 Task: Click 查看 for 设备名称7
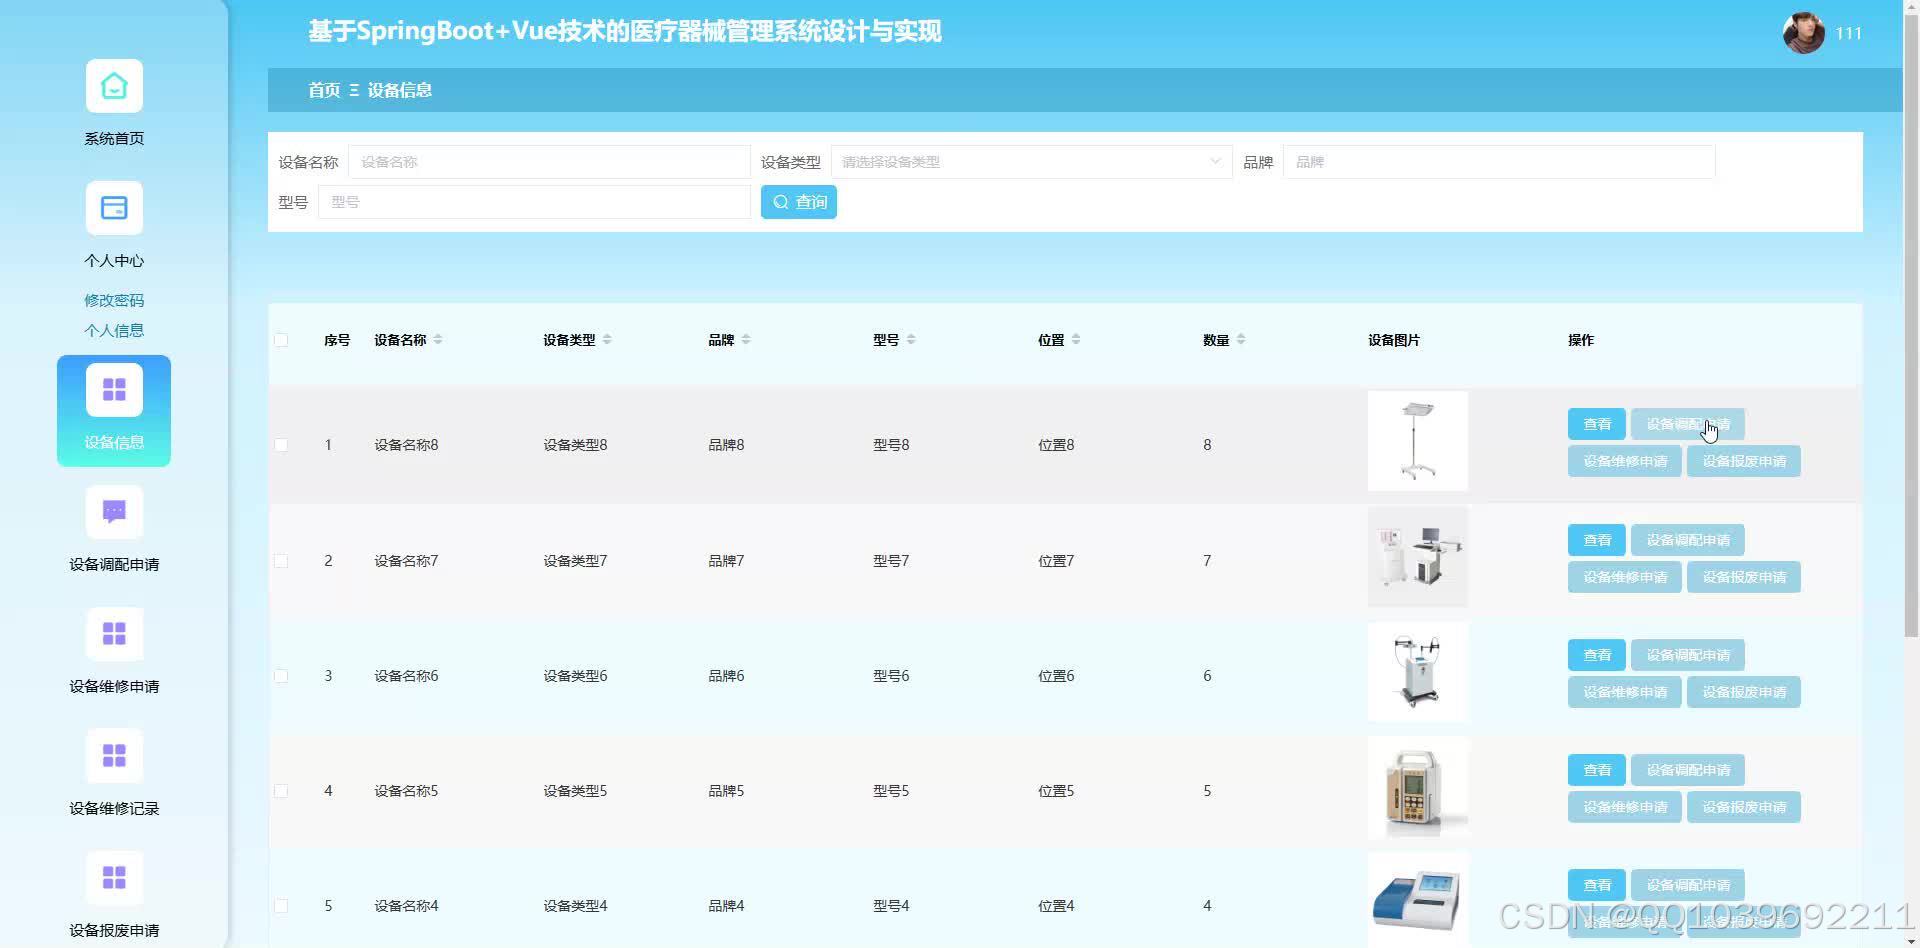1596,539
